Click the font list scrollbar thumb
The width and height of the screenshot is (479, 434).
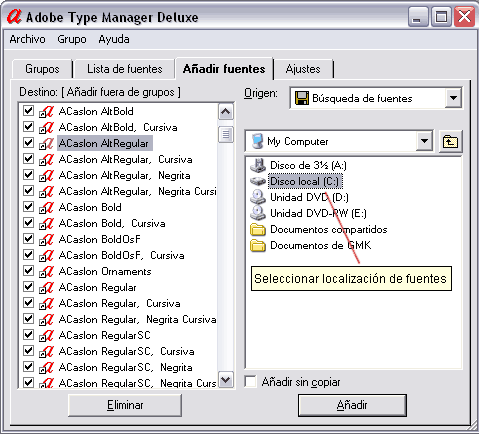tap(226, 135)
